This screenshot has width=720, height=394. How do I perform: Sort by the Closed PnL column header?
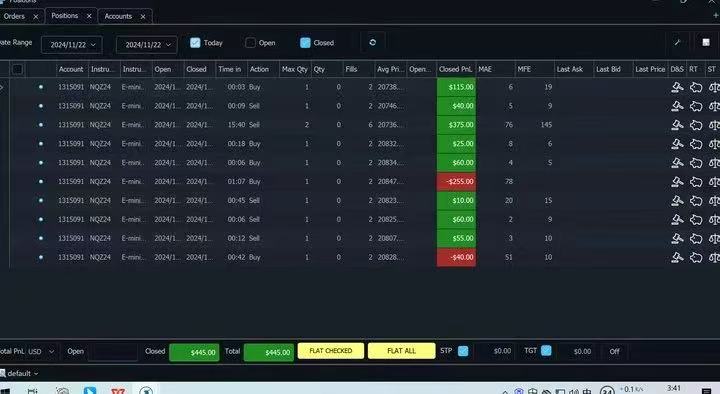click(x=455, y=69)
